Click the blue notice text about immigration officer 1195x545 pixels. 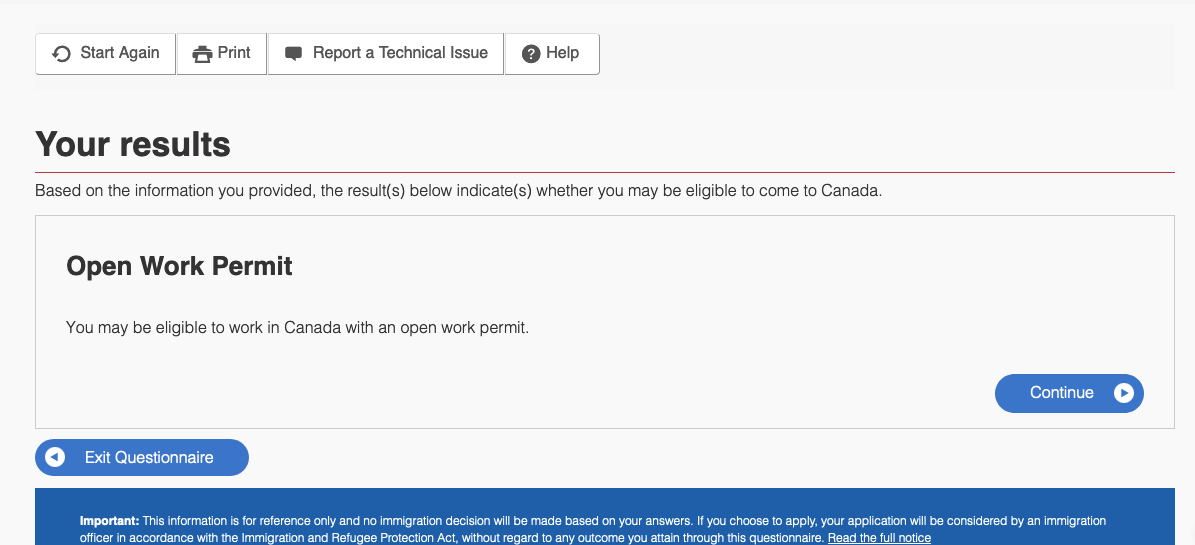click(592, 530)
